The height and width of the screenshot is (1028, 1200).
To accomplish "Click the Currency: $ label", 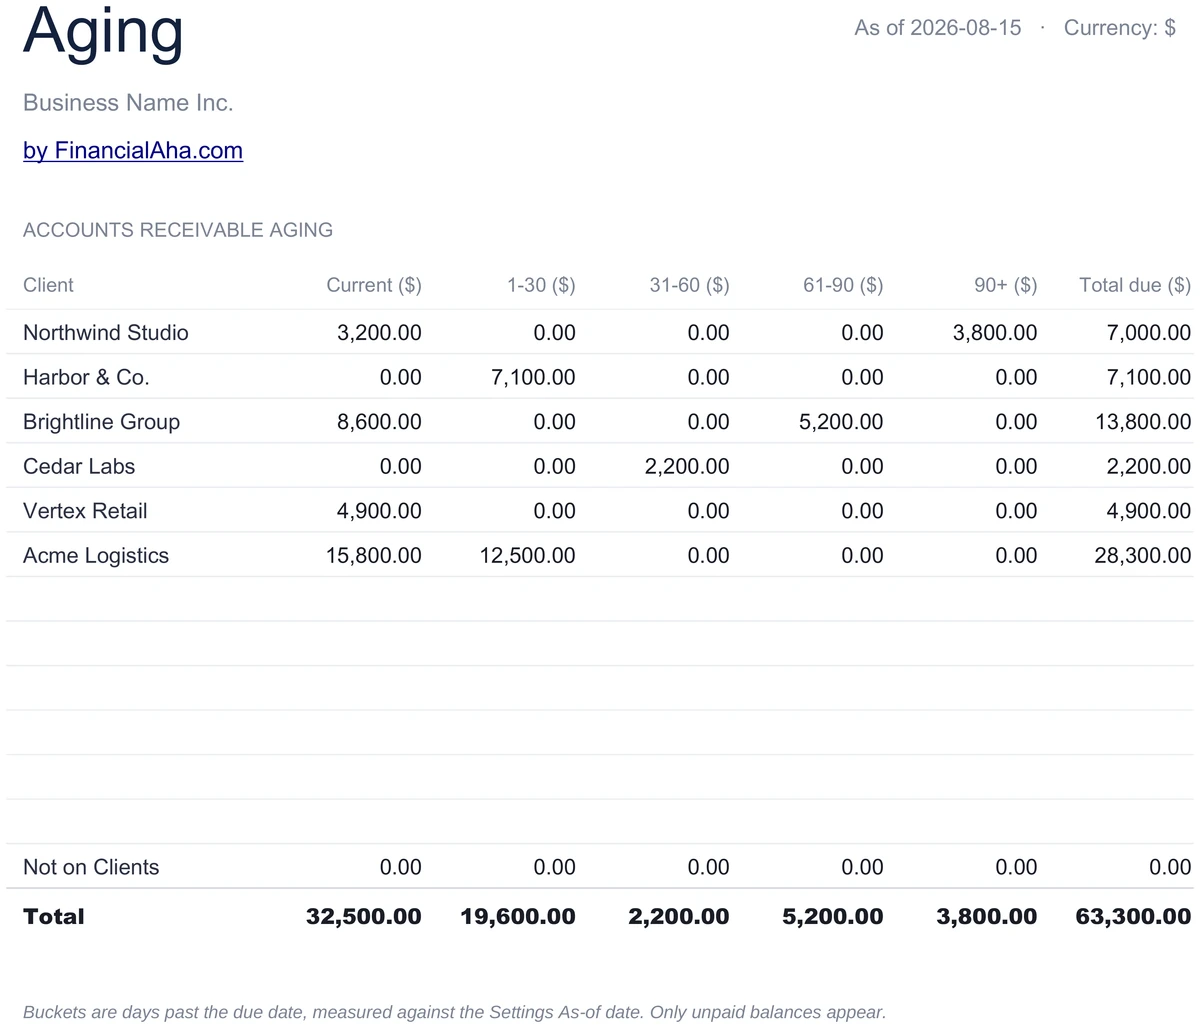I will (x=1120, y=28).
